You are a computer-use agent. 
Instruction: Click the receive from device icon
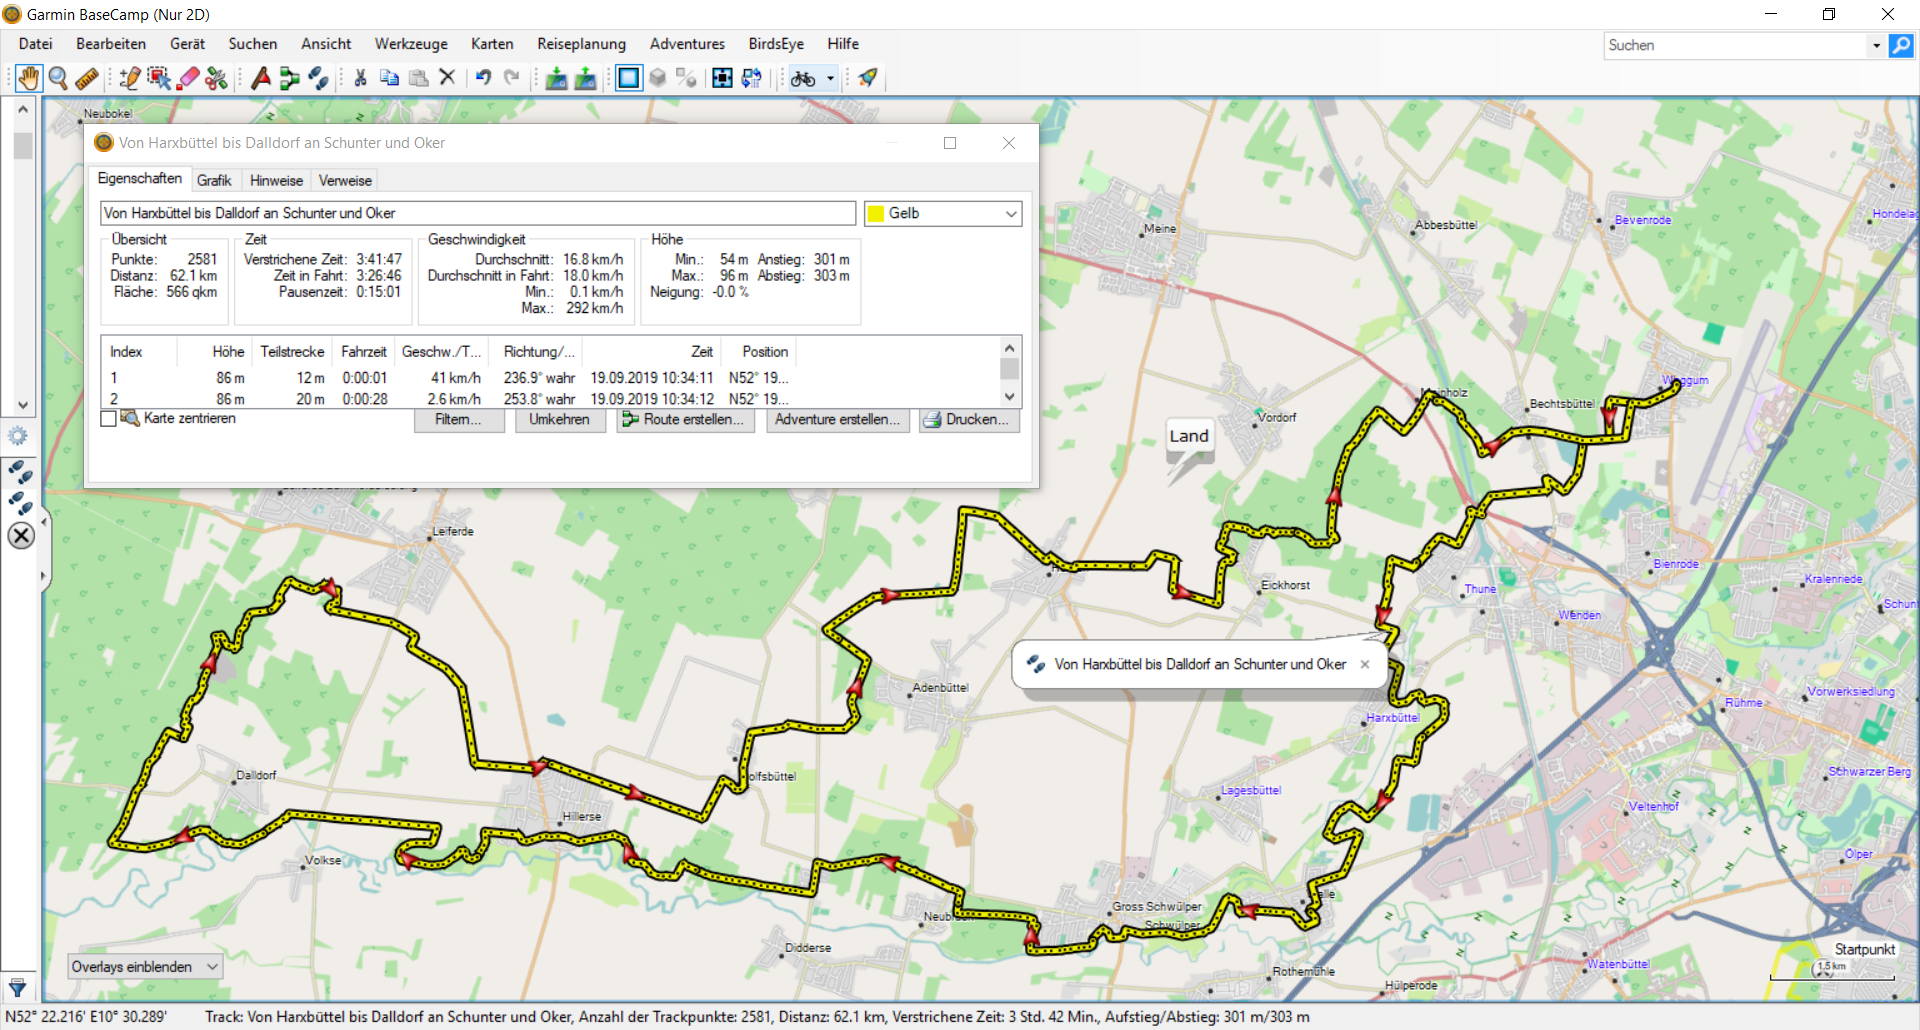tap(585, 78)
